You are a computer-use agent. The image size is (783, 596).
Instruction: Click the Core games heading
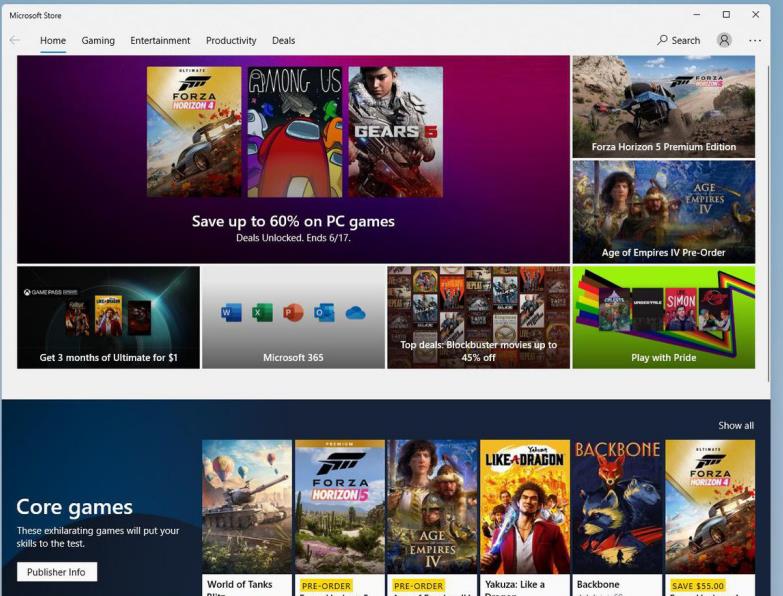pyautogui.click(x=74, y=507)
